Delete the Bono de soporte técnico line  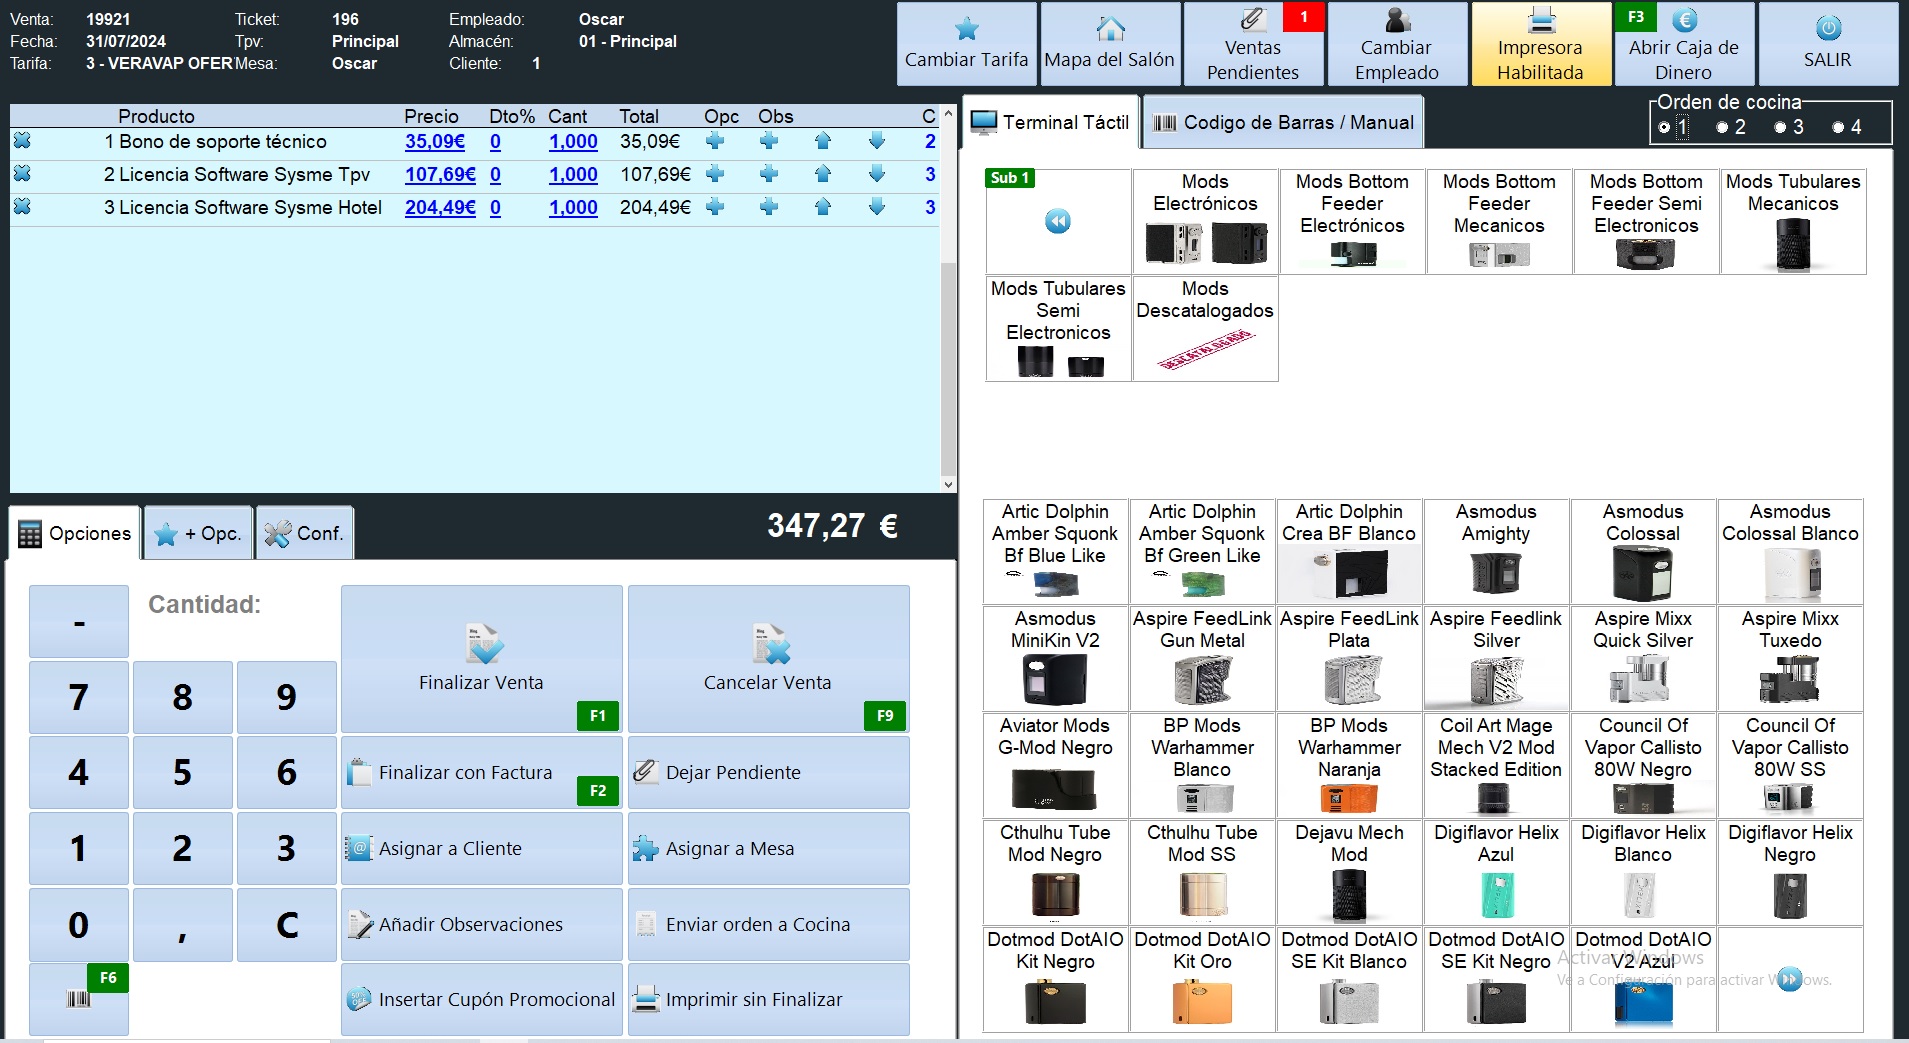tap(22, 142)
